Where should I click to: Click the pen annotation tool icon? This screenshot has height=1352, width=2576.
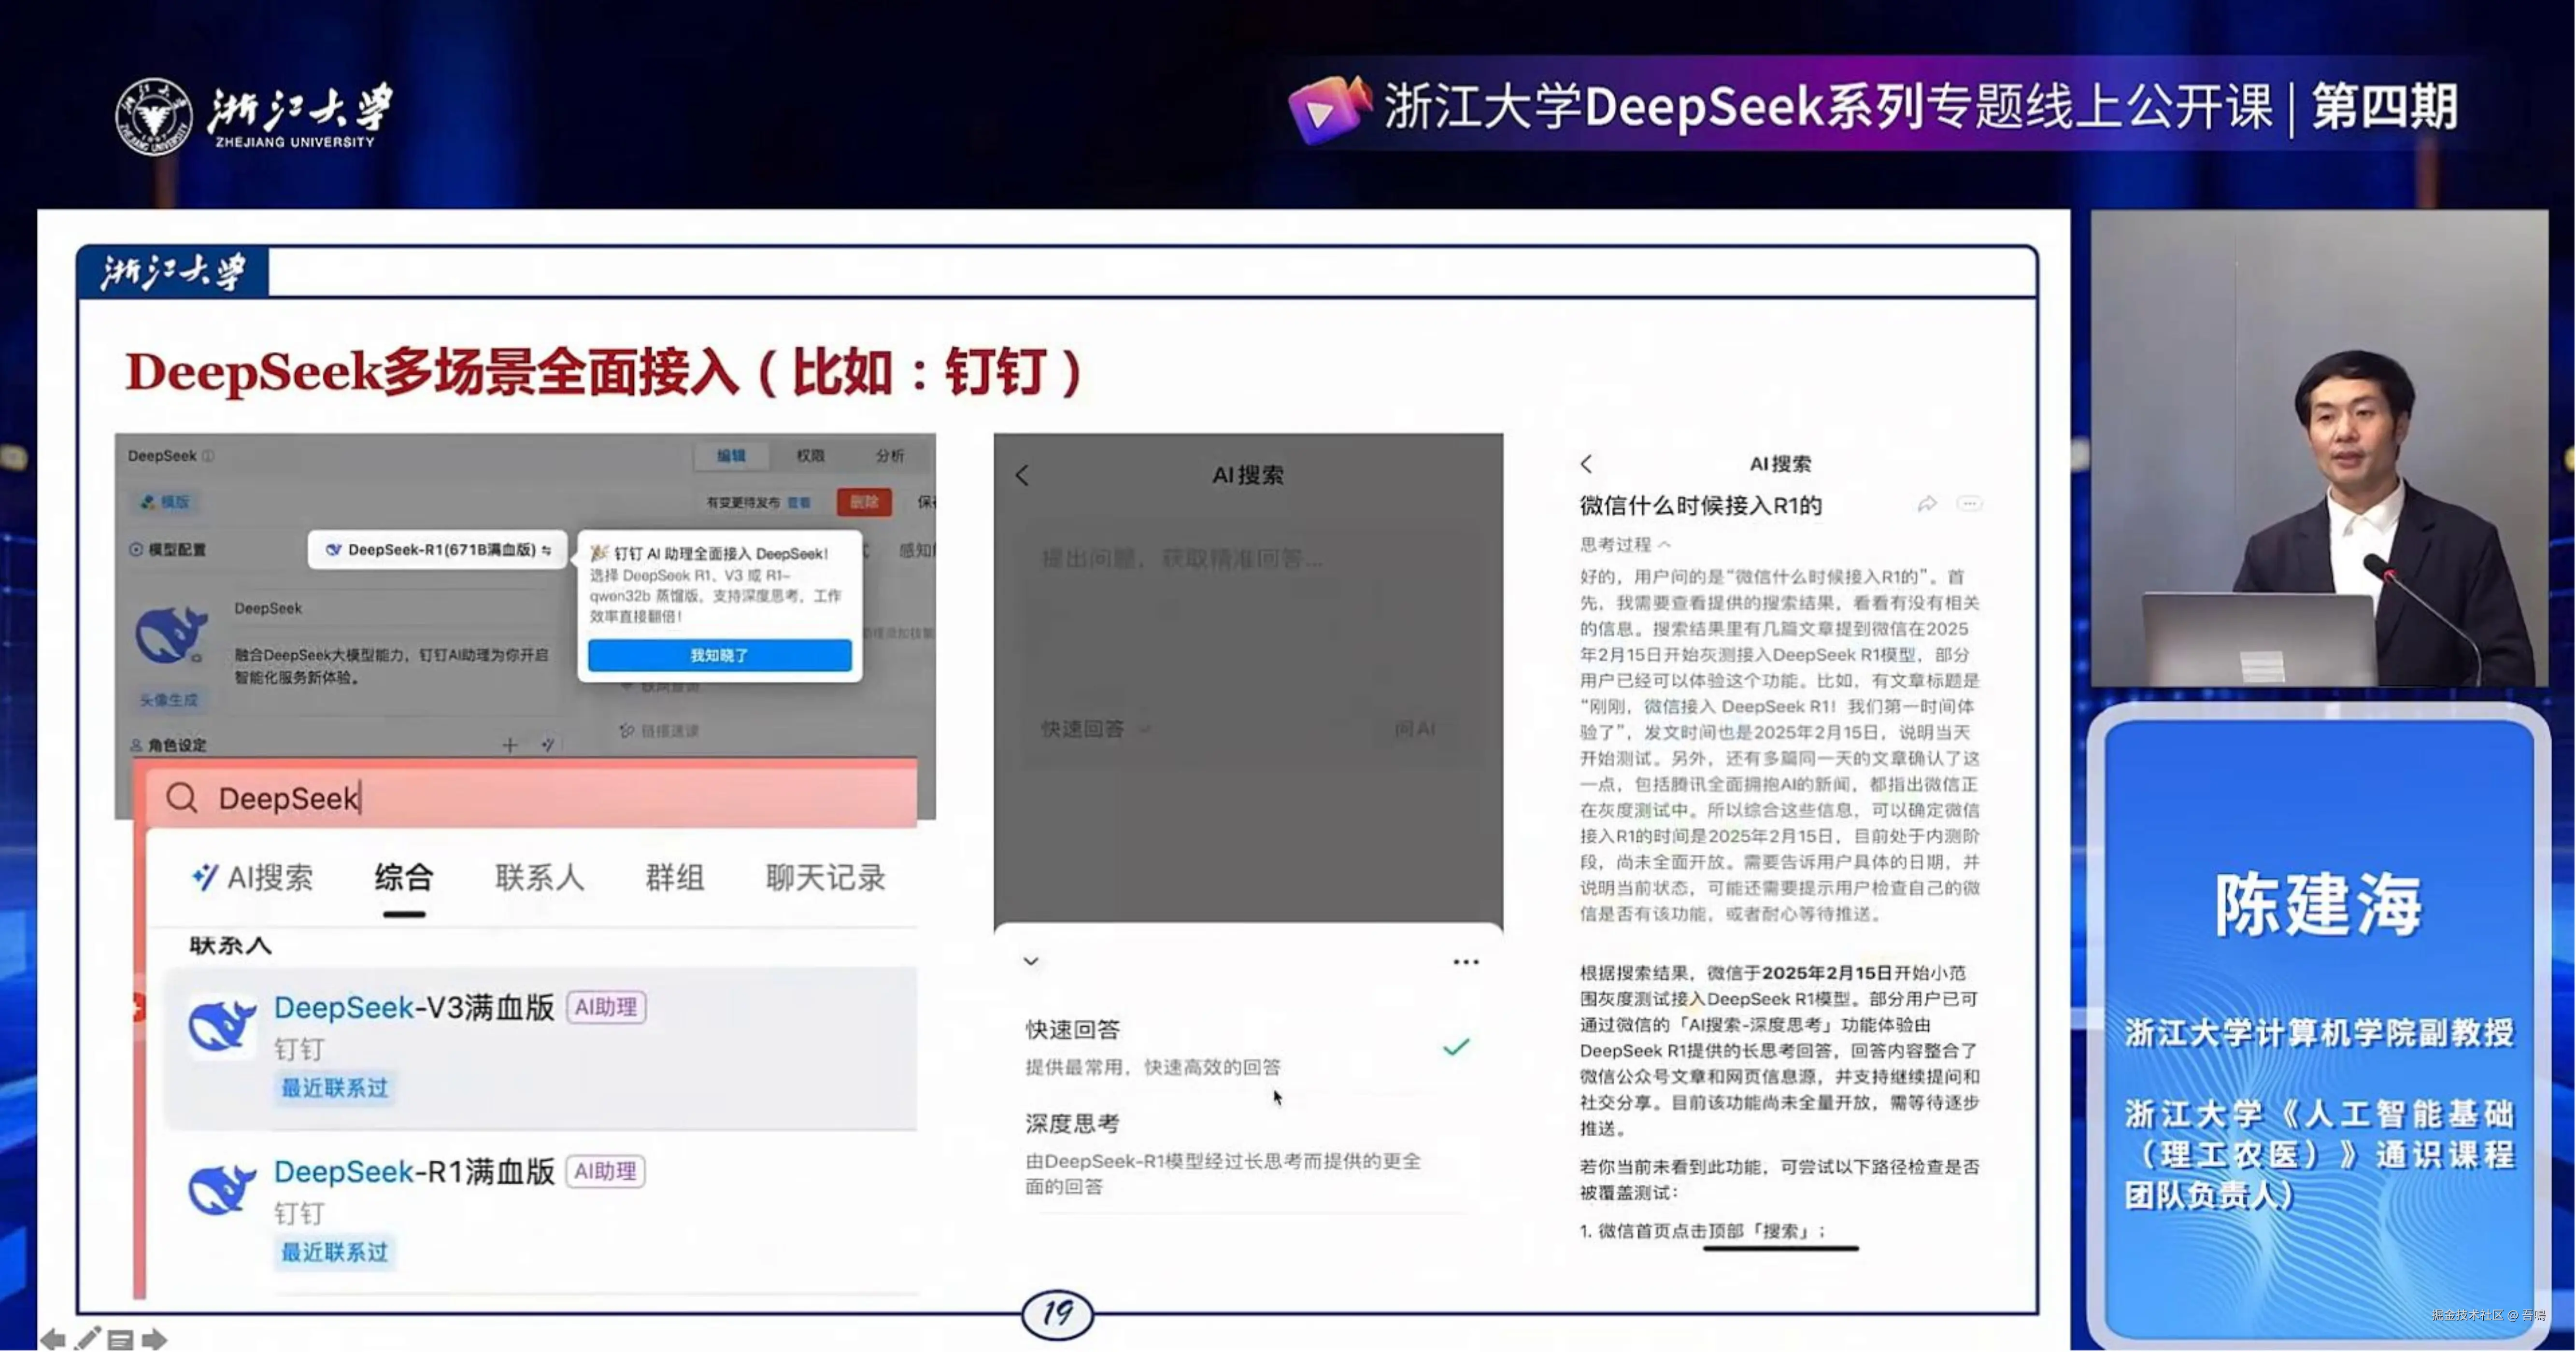[88, 1338]
